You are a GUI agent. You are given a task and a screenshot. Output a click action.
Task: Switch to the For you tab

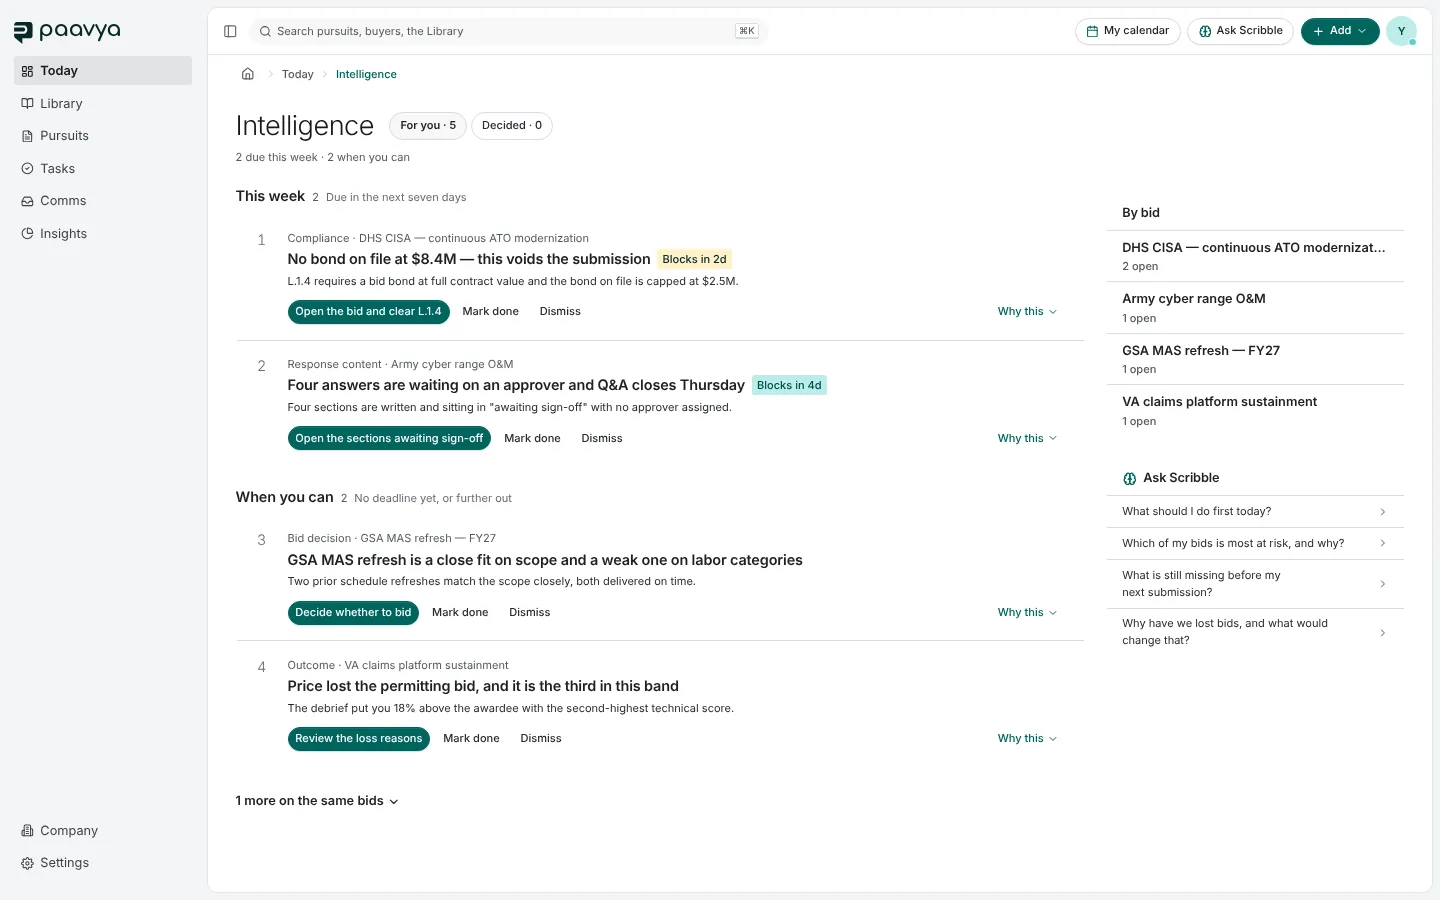[428, 126]
